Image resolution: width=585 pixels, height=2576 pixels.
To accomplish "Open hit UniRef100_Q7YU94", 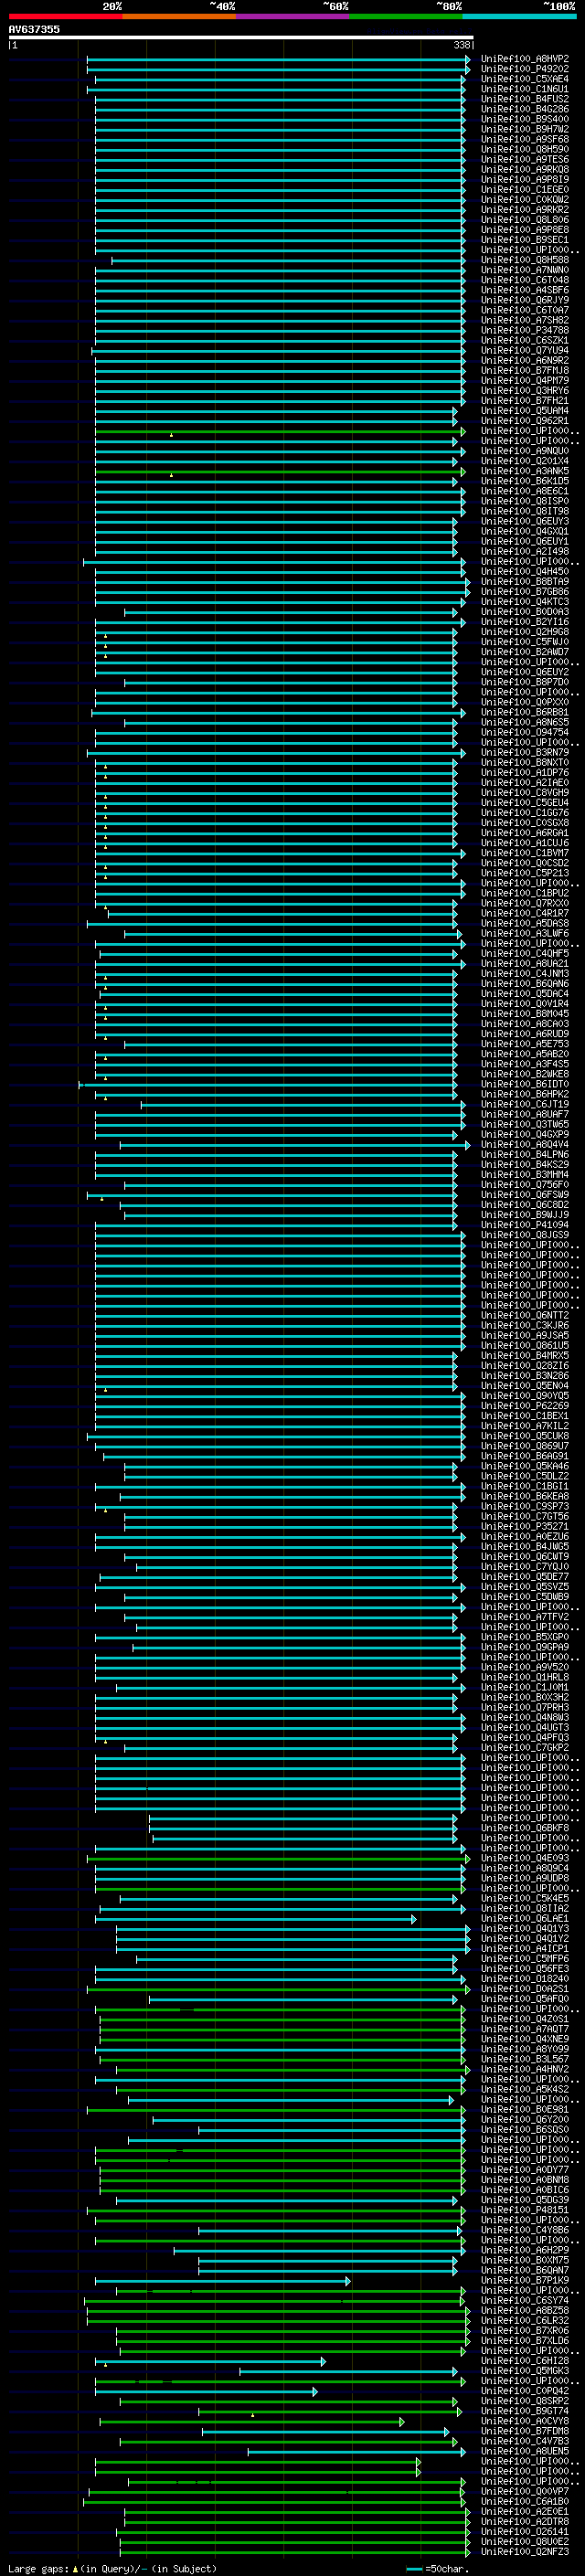I will pos(524,350).
